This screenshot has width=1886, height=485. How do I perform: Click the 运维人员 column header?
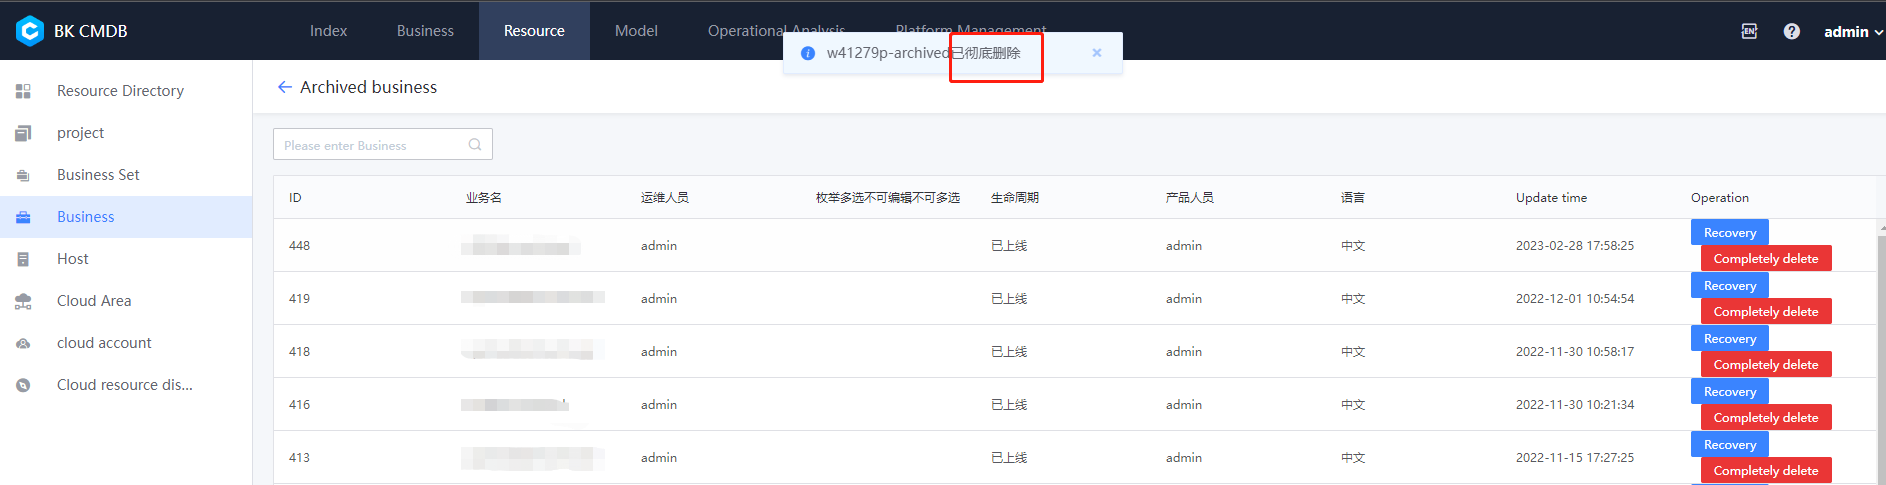click(x=665, y=198)
